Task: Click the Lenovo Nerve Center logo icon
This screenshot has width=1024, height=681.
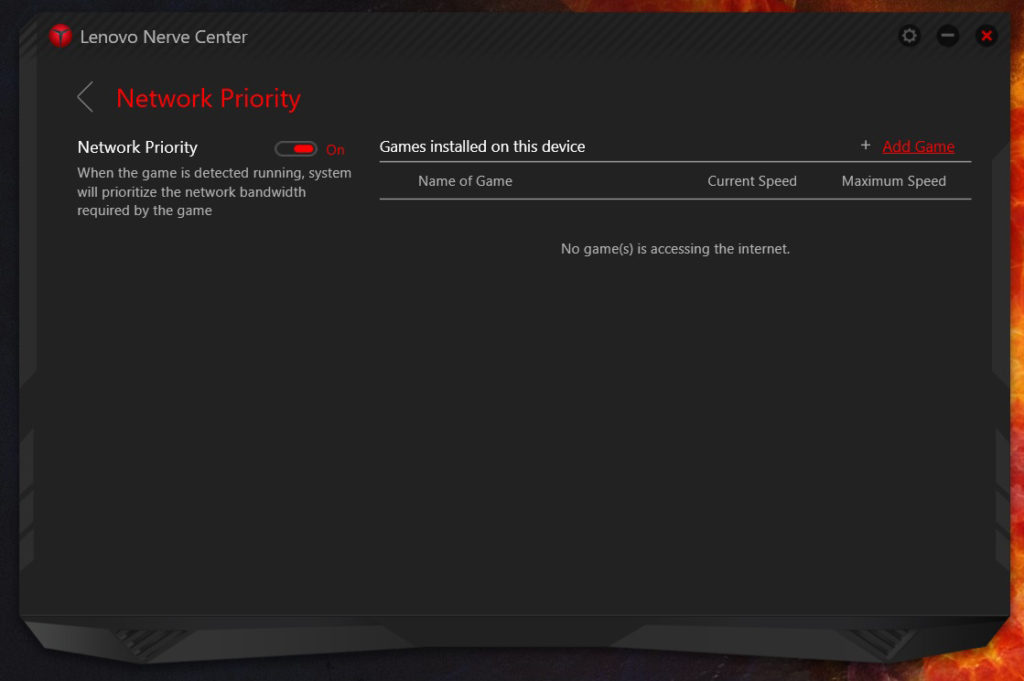Action: coord(61,37)
